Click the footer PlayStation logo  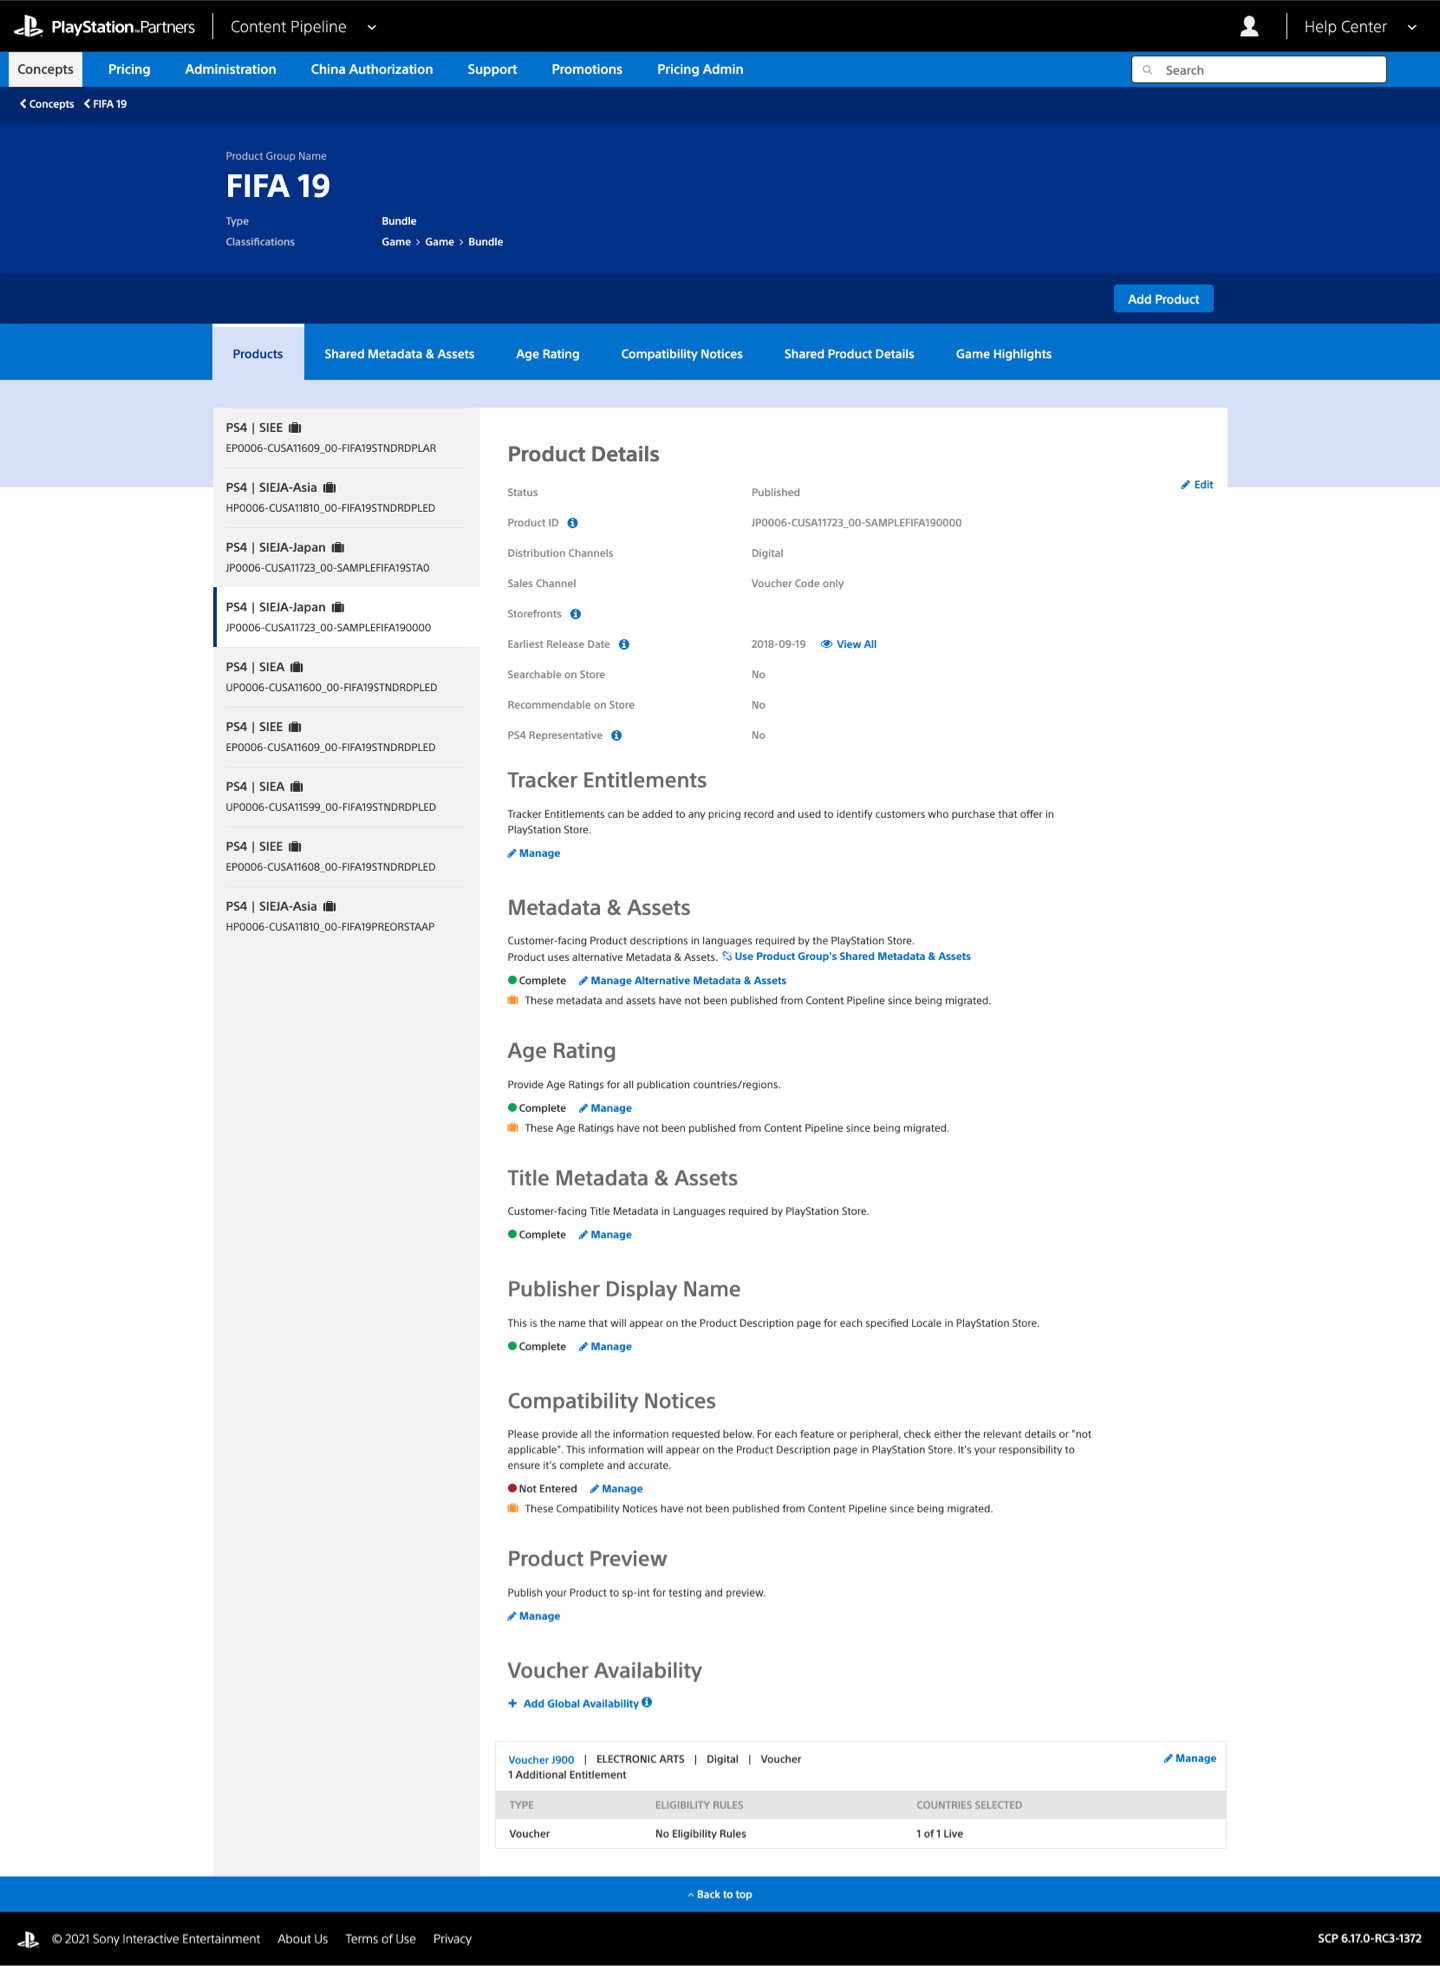tap(28, 1939)
